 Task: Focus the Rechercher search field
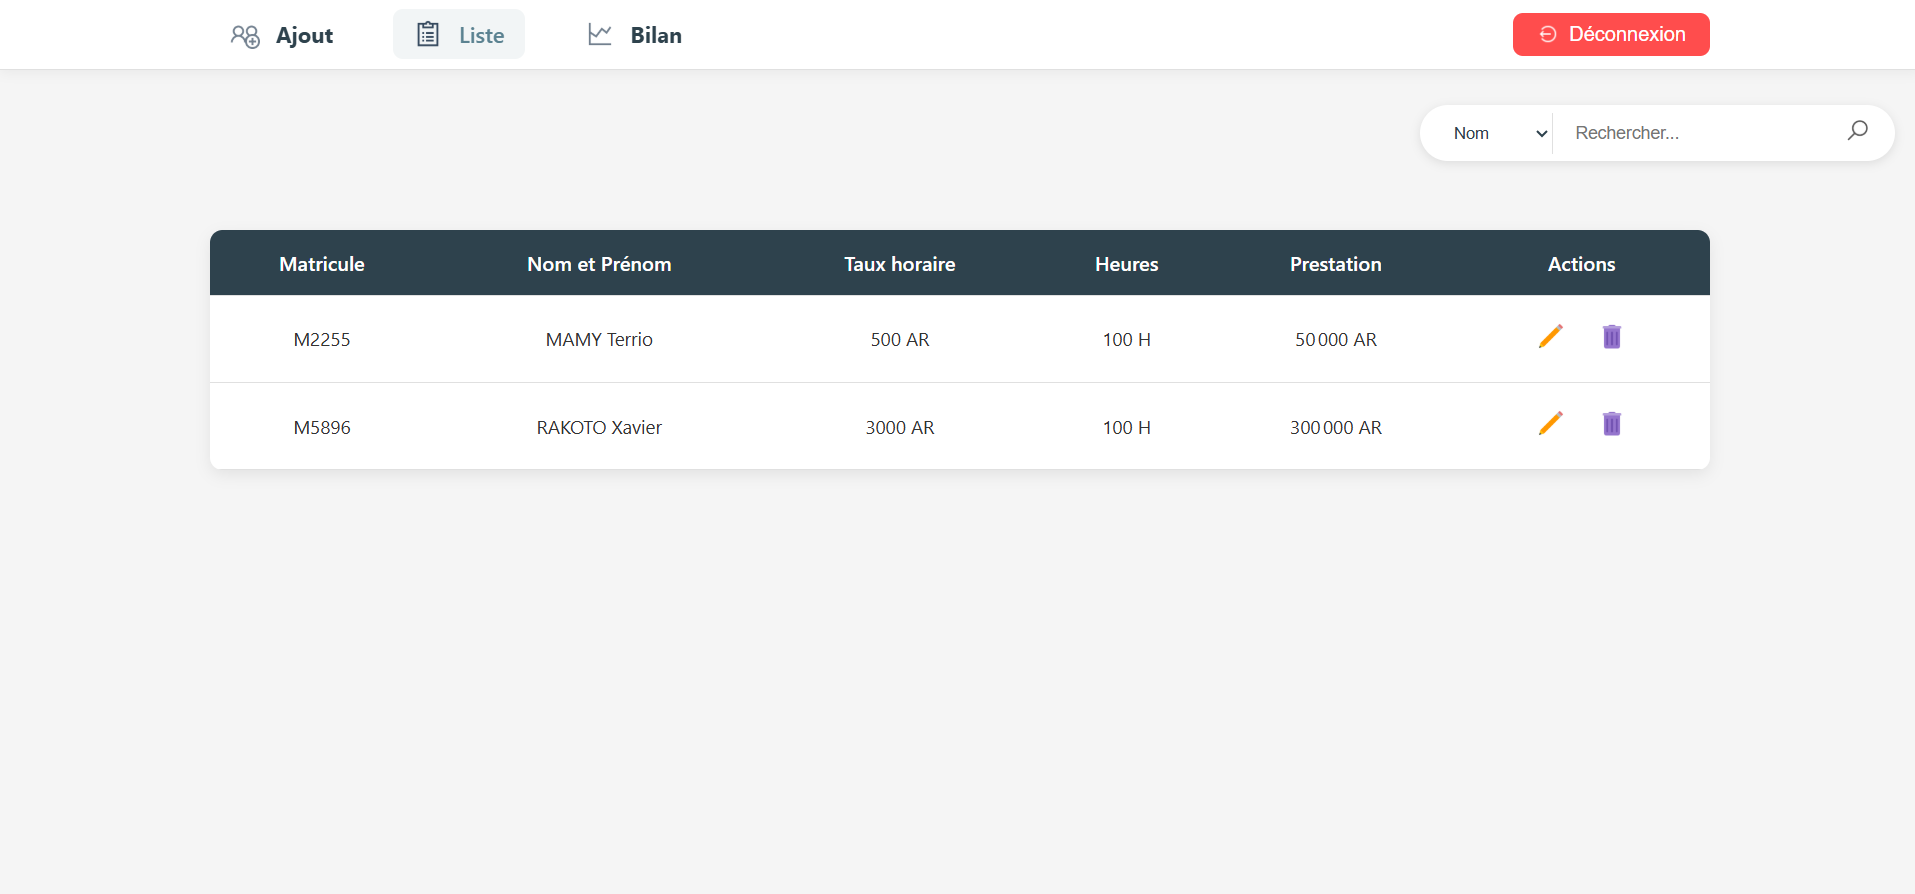1700,133
